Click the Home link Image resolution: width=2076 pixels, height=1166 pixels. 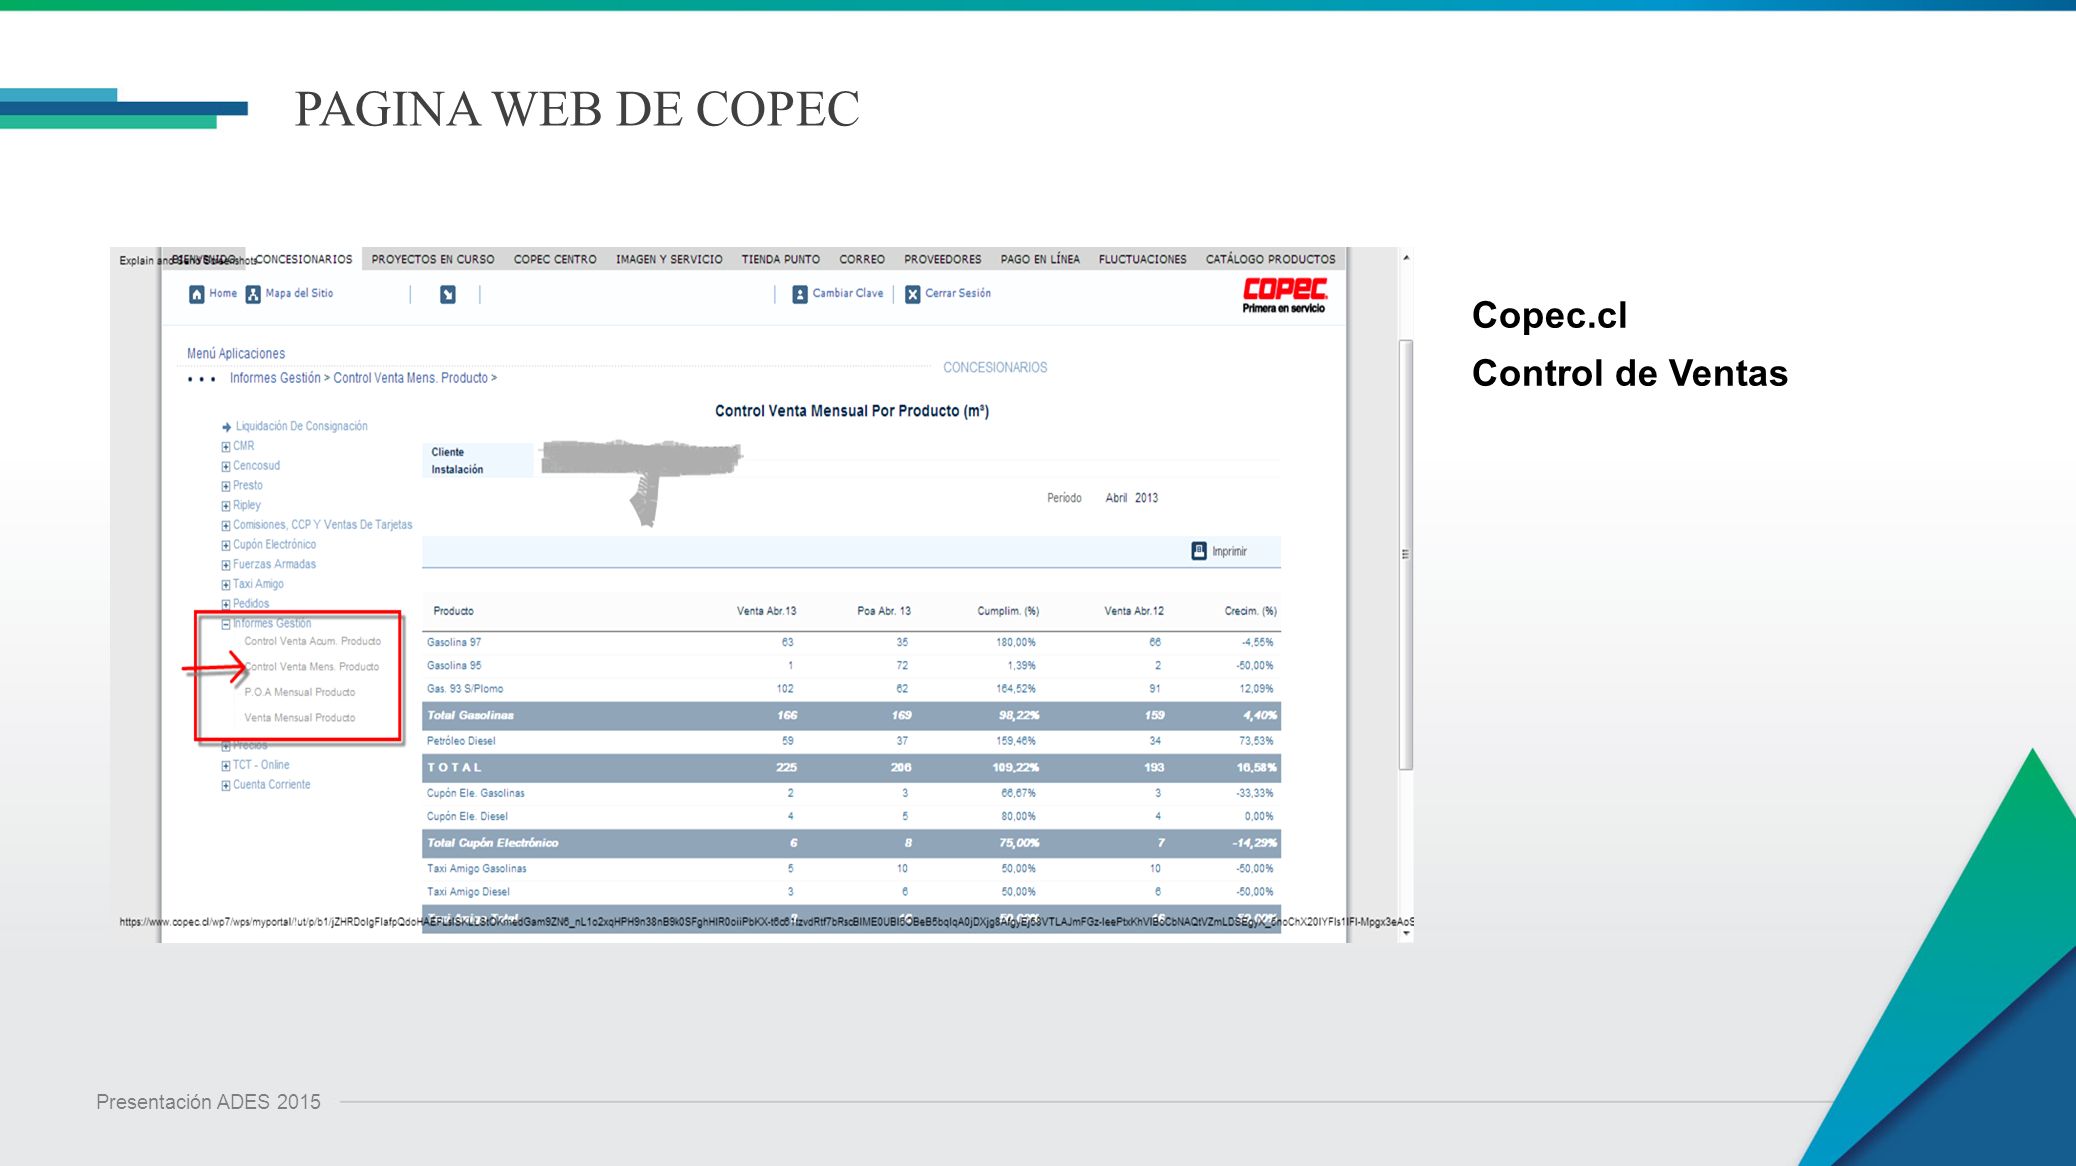[223, 293]
